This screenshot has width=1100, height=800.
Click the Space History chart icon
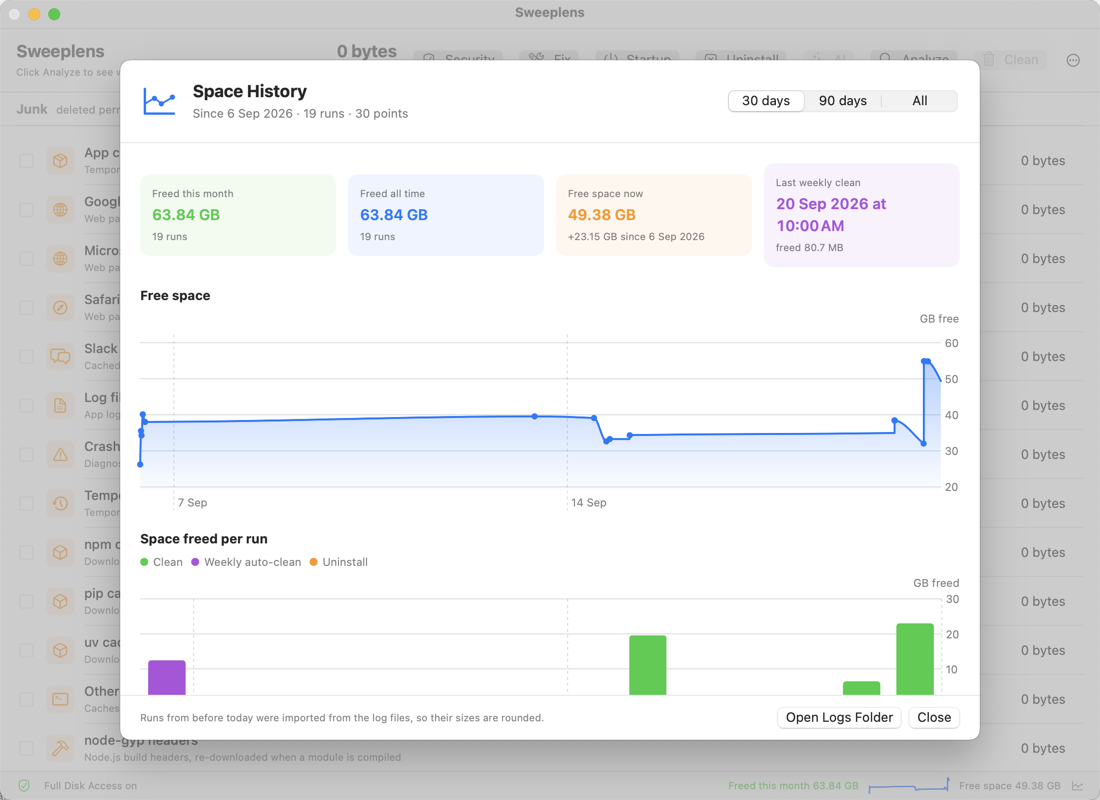(159, 102)
